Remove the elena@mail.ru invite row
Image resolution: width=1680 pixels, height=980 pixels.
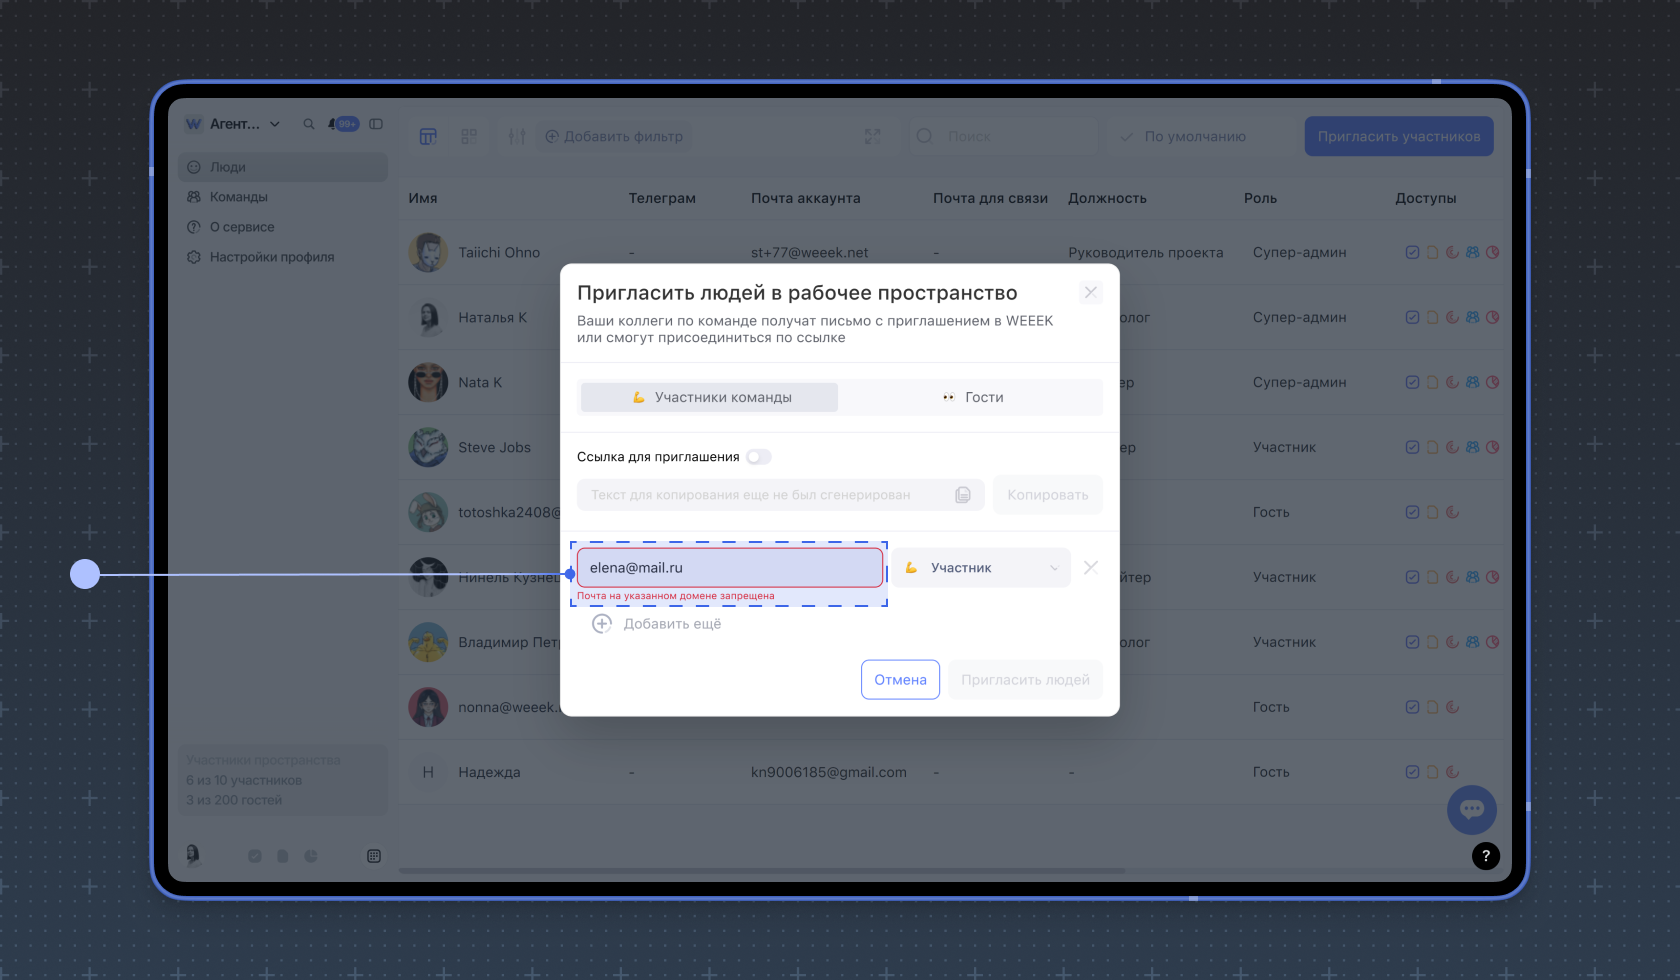point(1090,568)
